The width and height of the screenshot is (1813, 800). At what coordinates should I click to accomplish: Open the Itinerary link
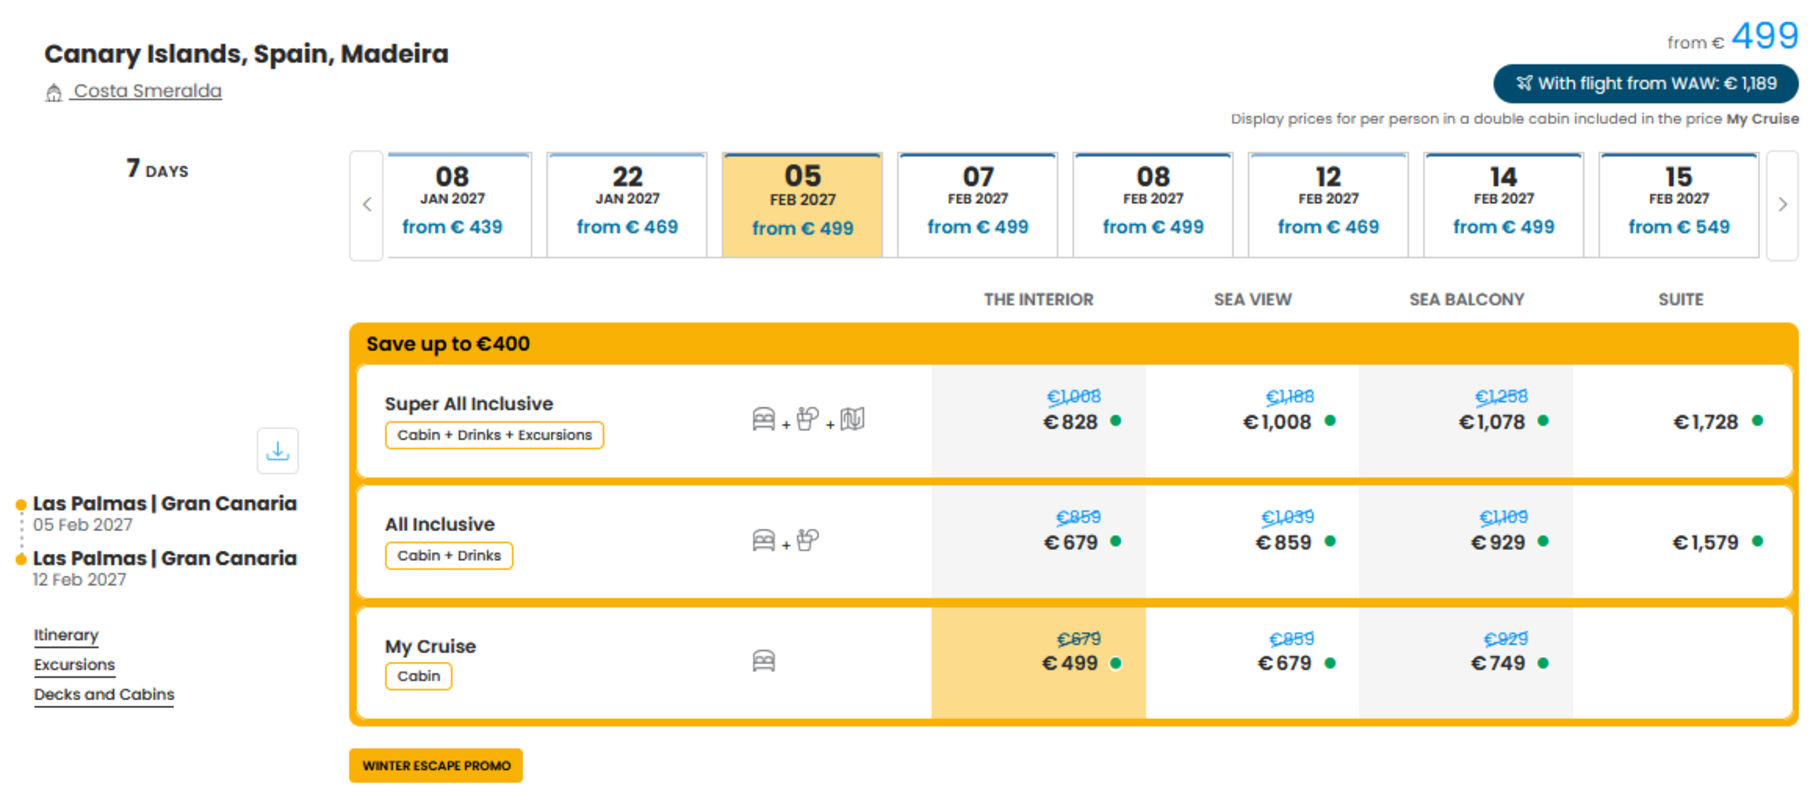pyautogui.click(x=66, y=635)
